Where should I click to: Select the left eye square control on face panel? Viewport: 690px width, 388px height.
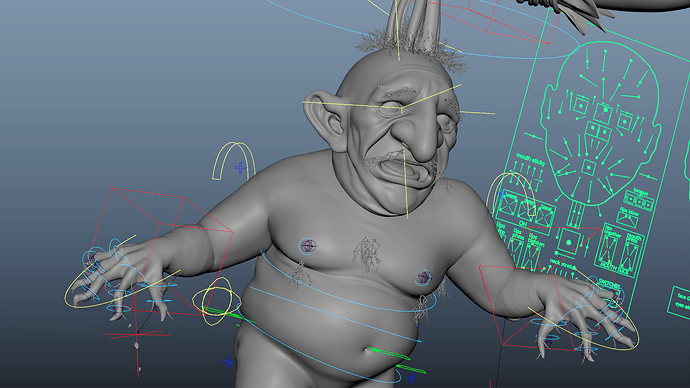tap(580, 106)
